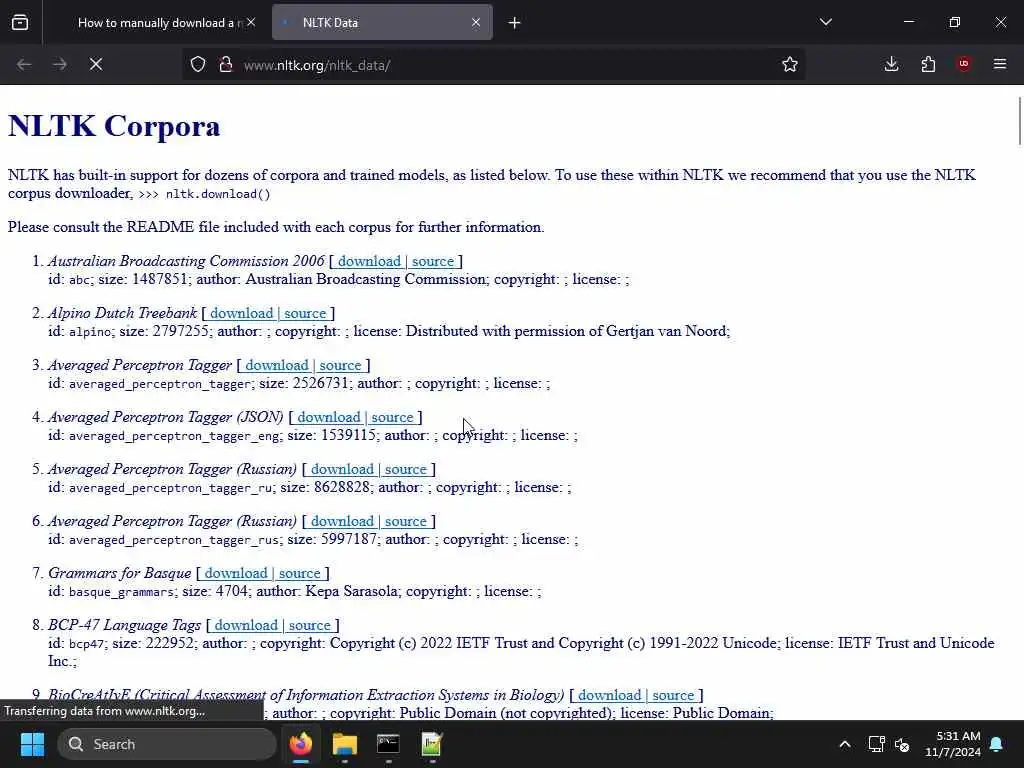Open source link for Alpino Dutch Treebank
The height and width of the screenshot is (768, 1024).
click(305, 313)
